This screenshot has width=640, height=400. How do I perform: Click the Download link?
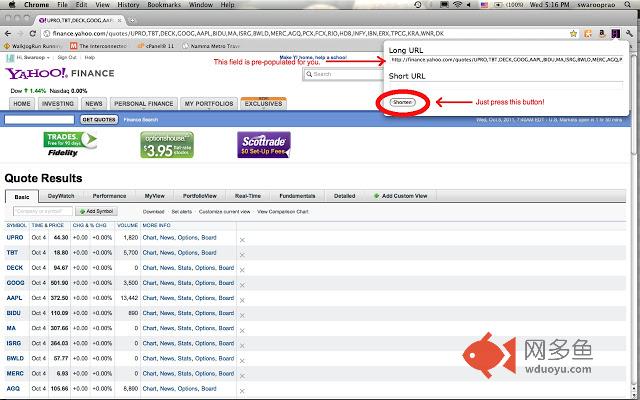point(153,212)
